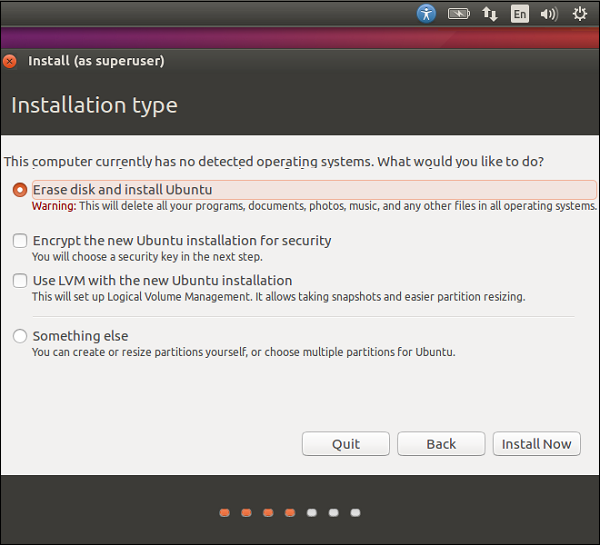Enable Encrypt the new Ubuntu installation
This screenshot has width=600, height=545.
(x=20, y=241)
